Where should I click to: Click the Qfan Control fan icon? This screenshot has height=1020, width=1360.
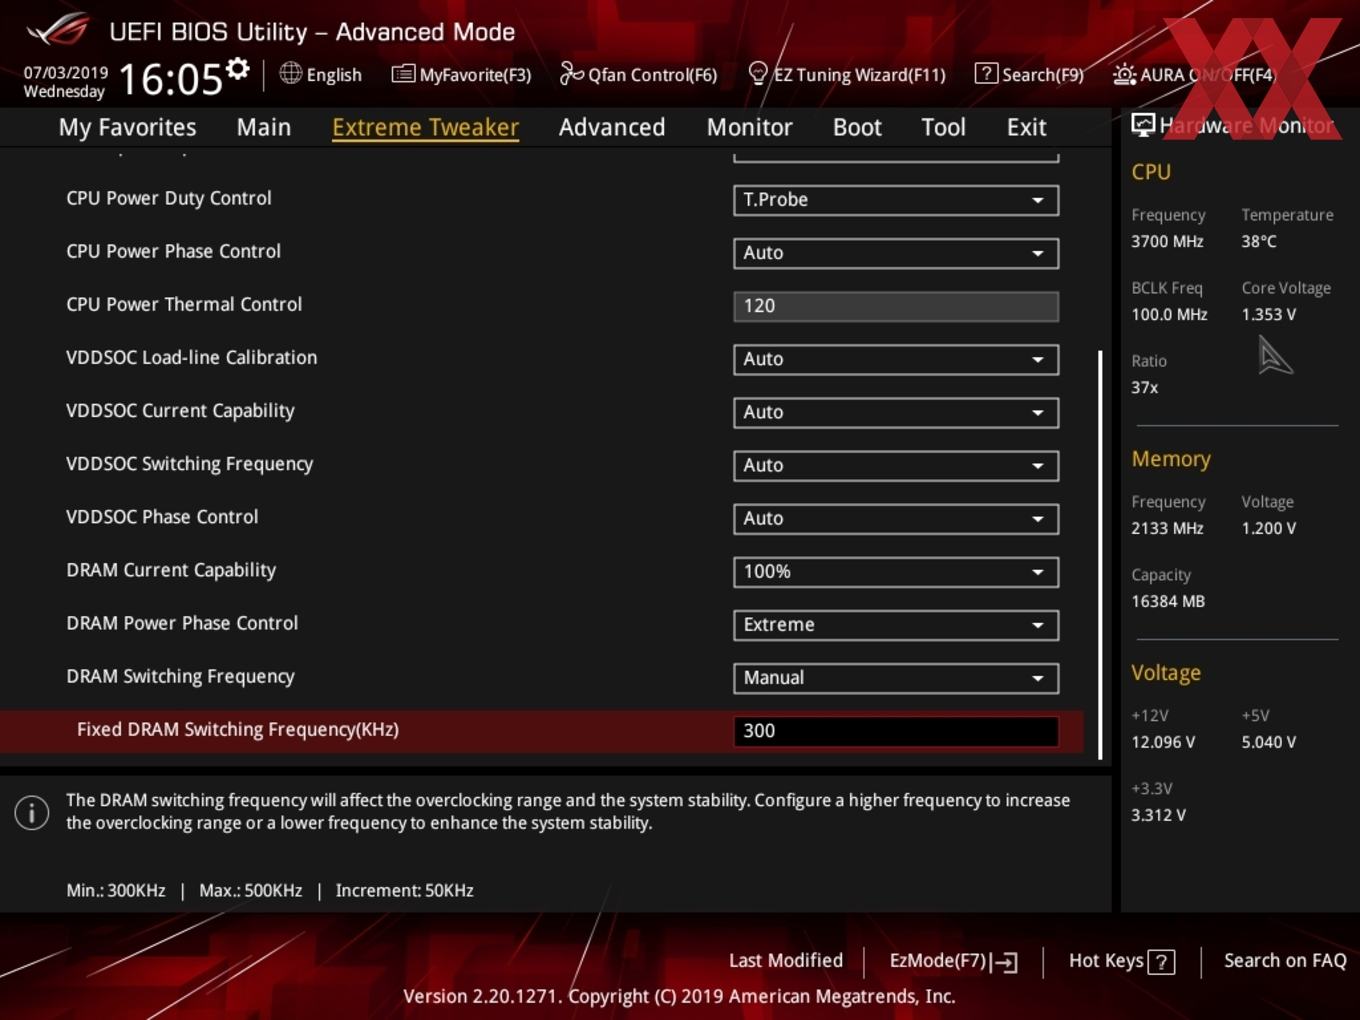point(571,74)
